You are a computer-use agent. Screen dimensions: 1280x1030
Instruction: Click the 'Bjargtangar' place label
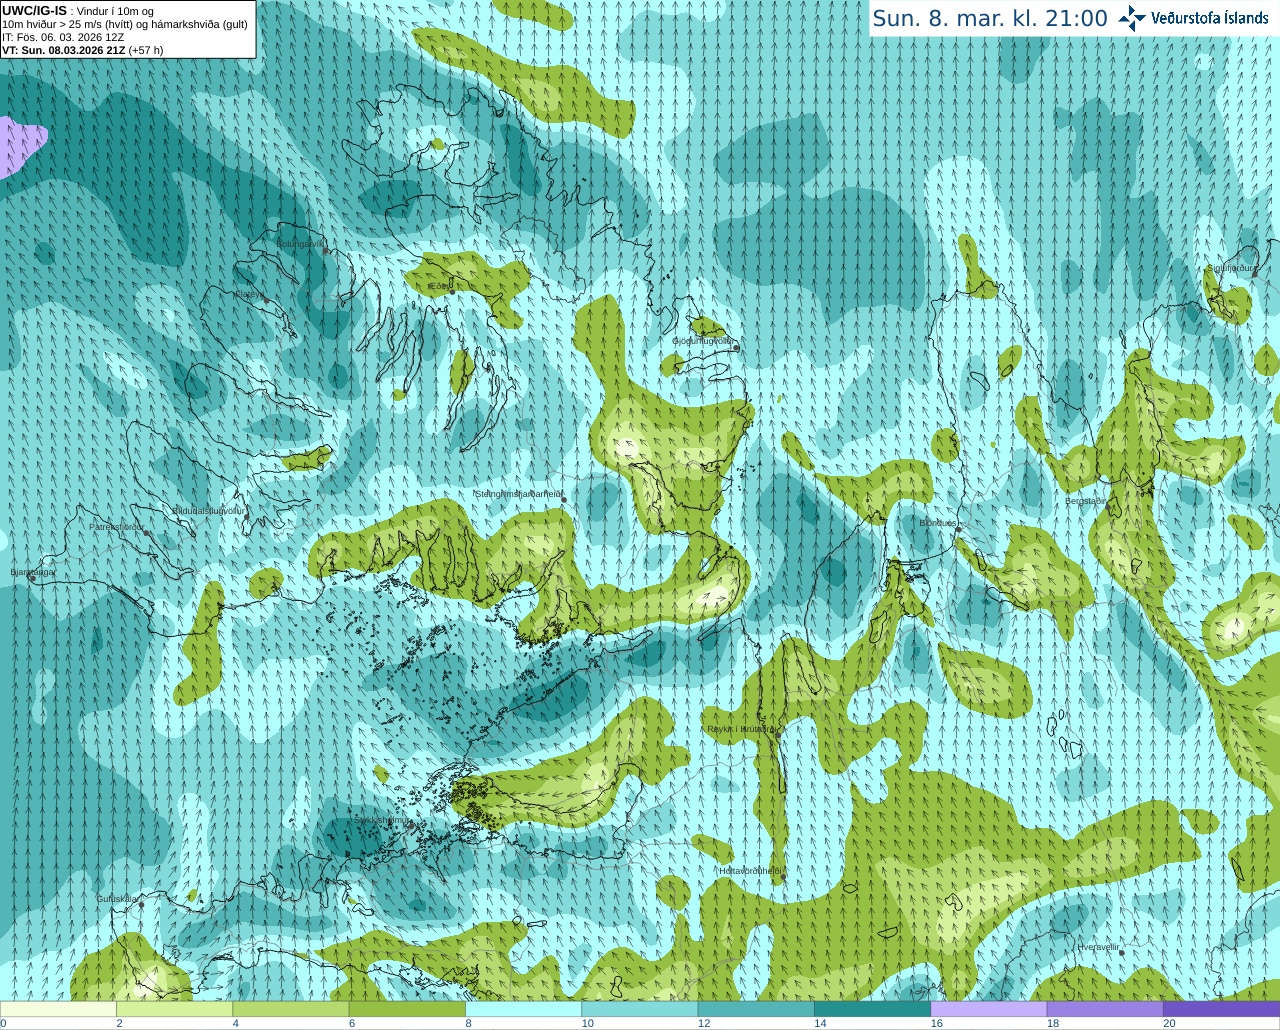[x=32, y=572]
